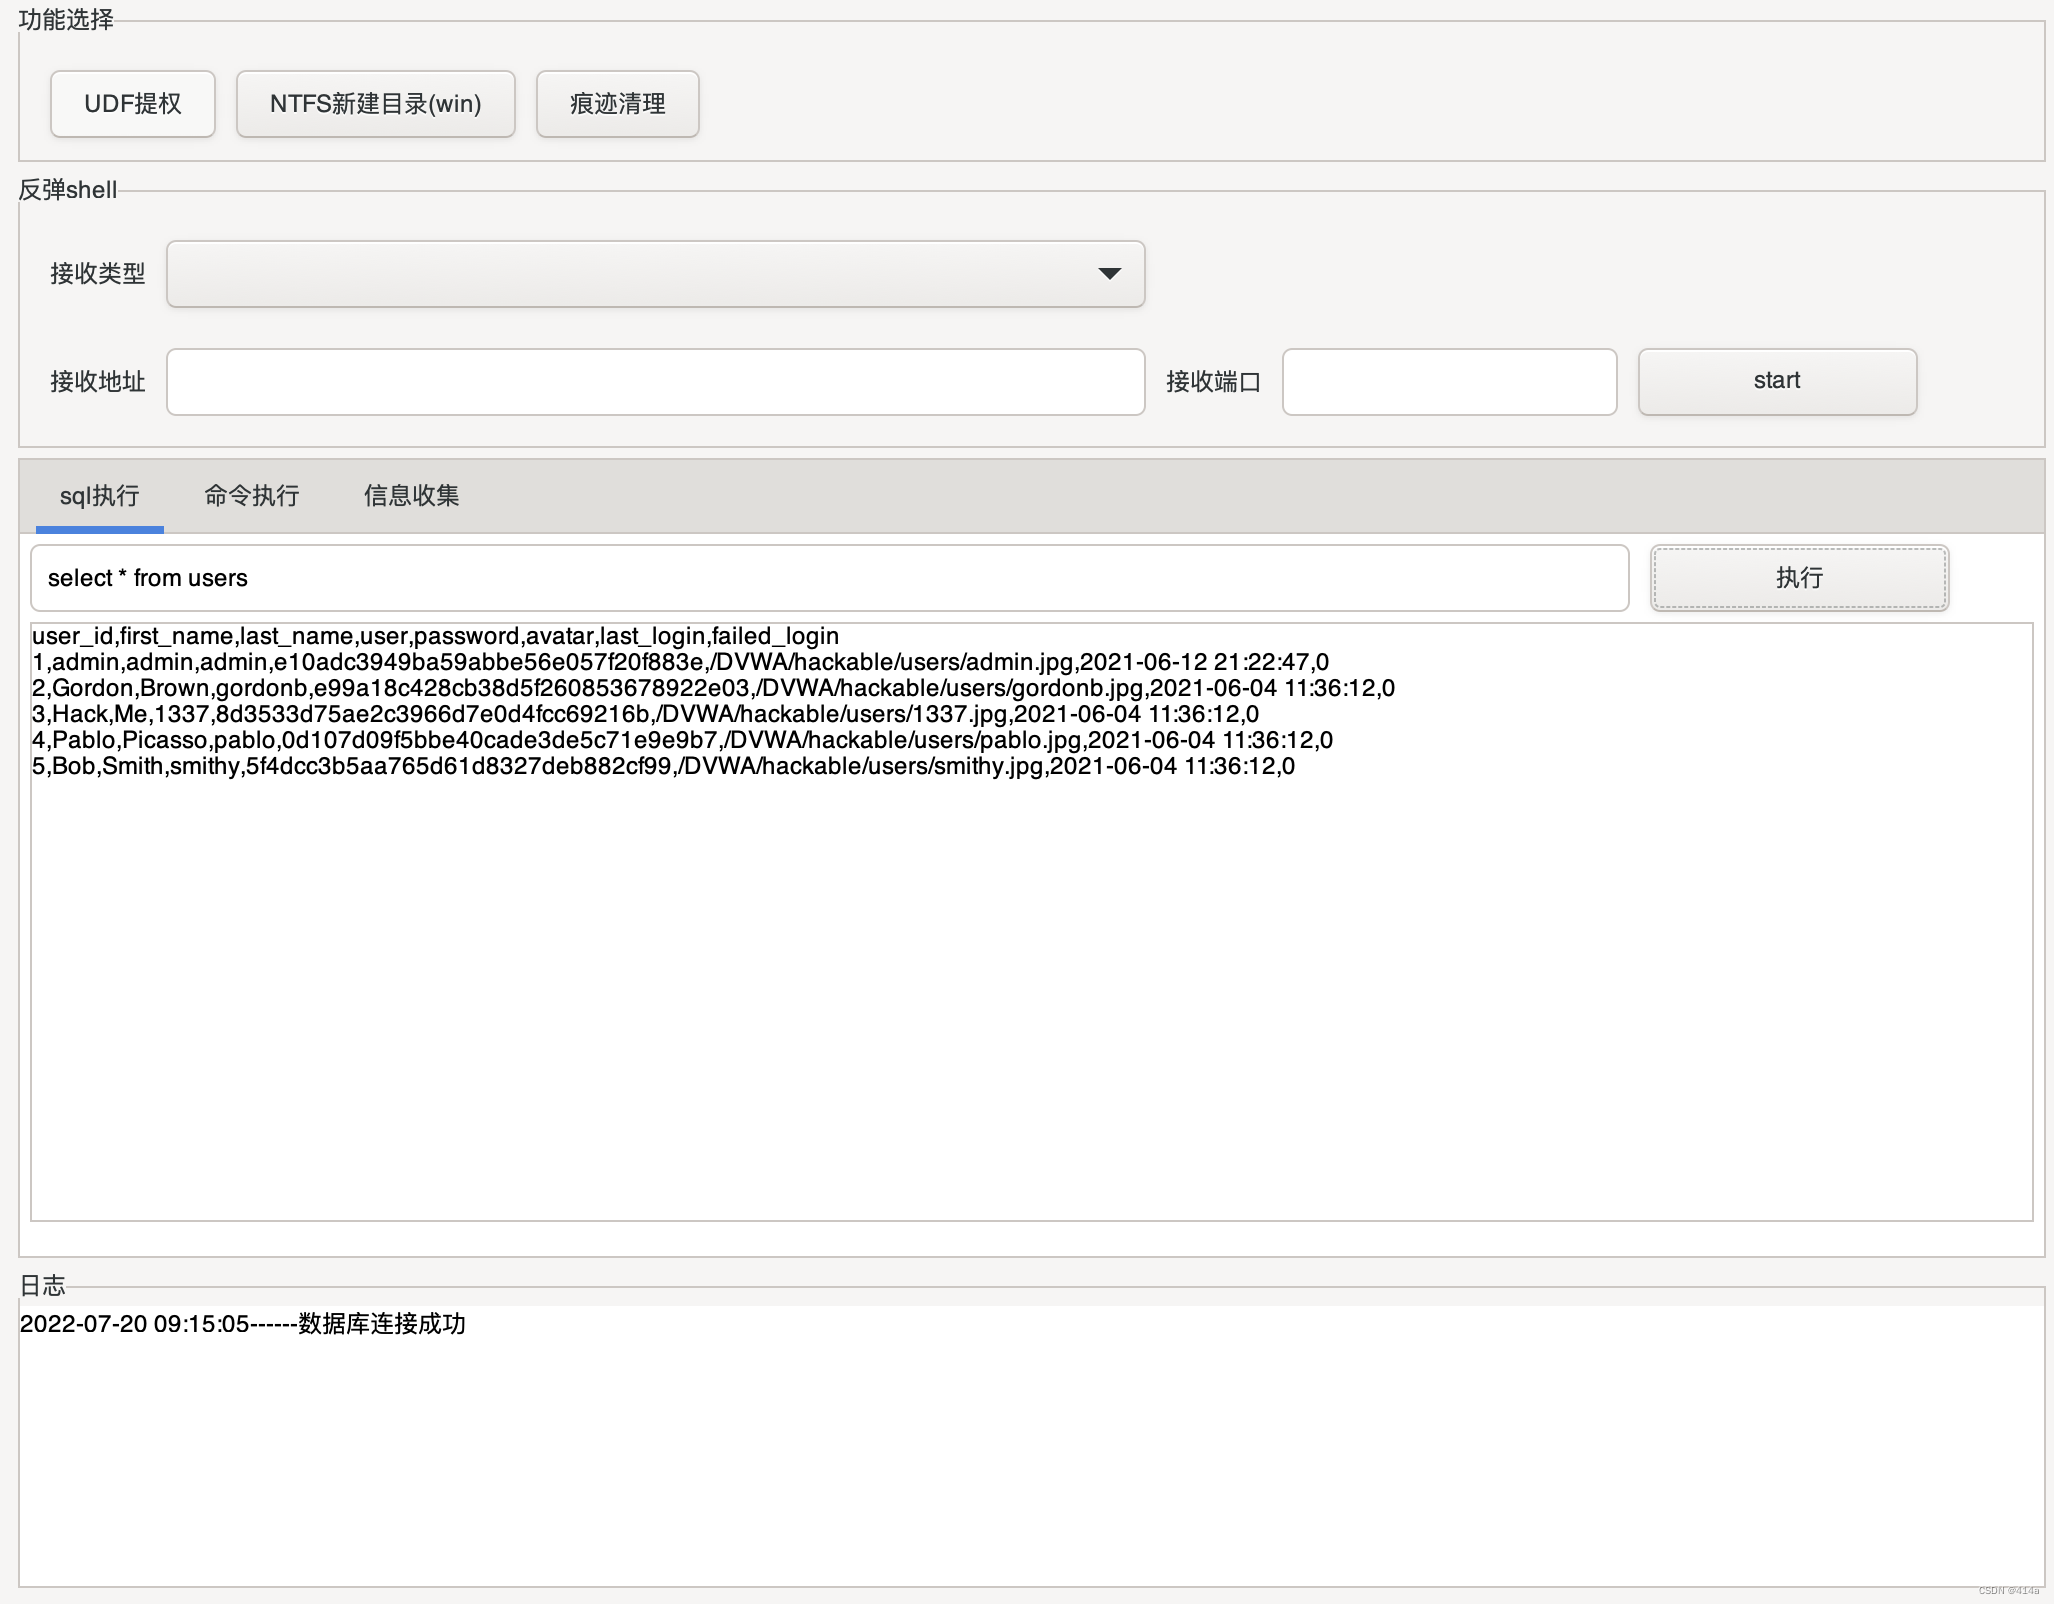
Task: Click the Bob Smith result row
Action: 663,766
